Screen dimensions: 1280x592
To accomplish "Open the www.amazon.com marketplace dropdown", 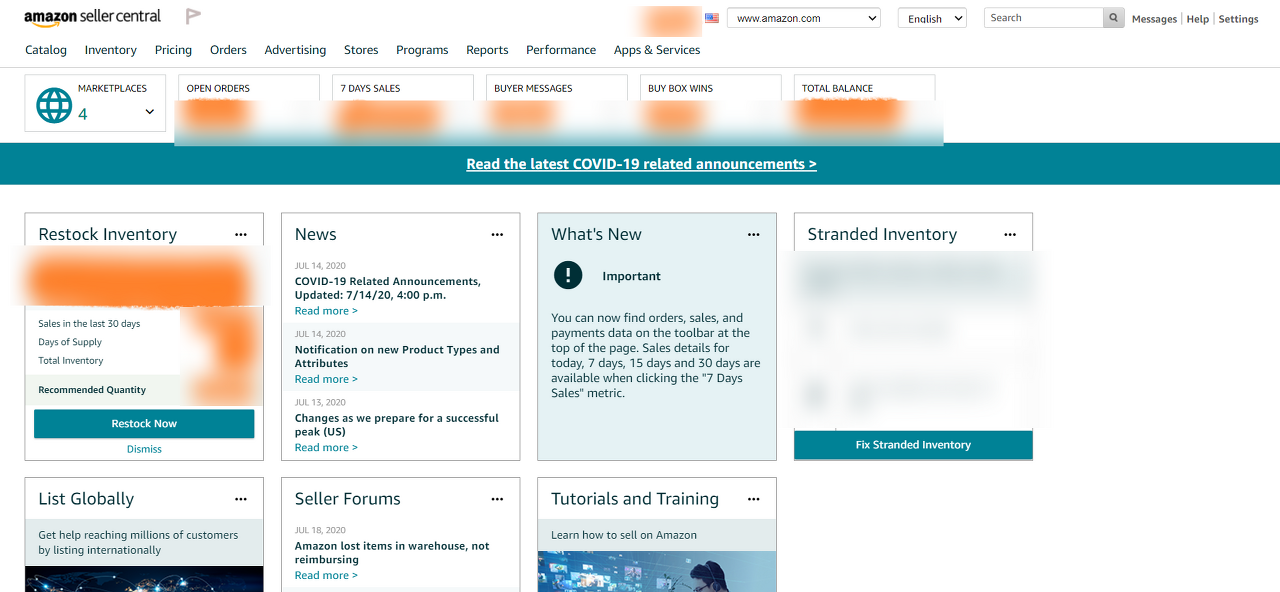I will 804,18.
